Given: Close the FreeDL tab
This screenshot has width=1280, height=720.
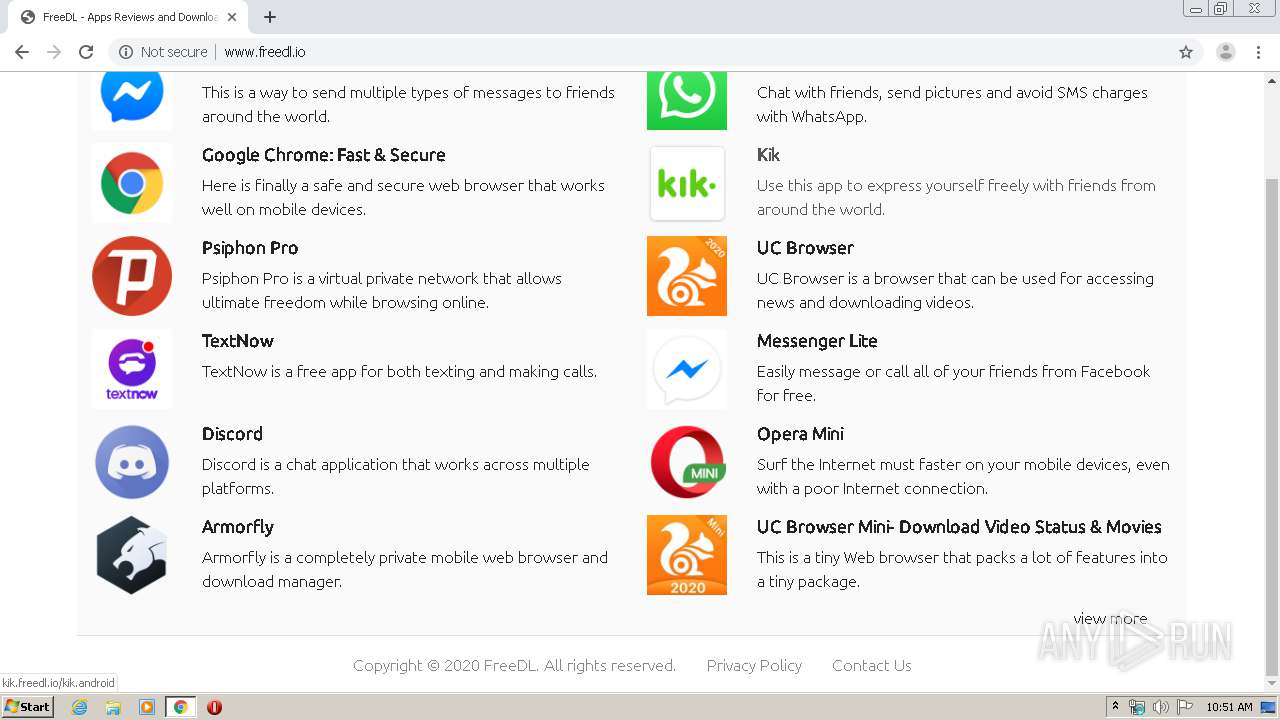Looking at the screenshot, I should click(x=232, y=17).
